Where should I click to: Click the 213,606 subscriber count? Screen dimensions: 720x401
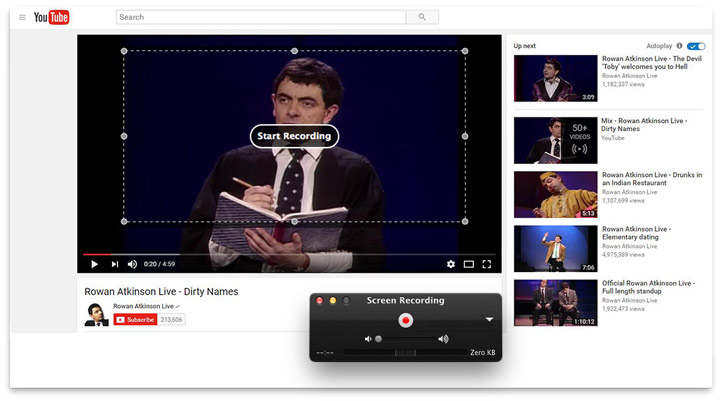coord(171,319)
